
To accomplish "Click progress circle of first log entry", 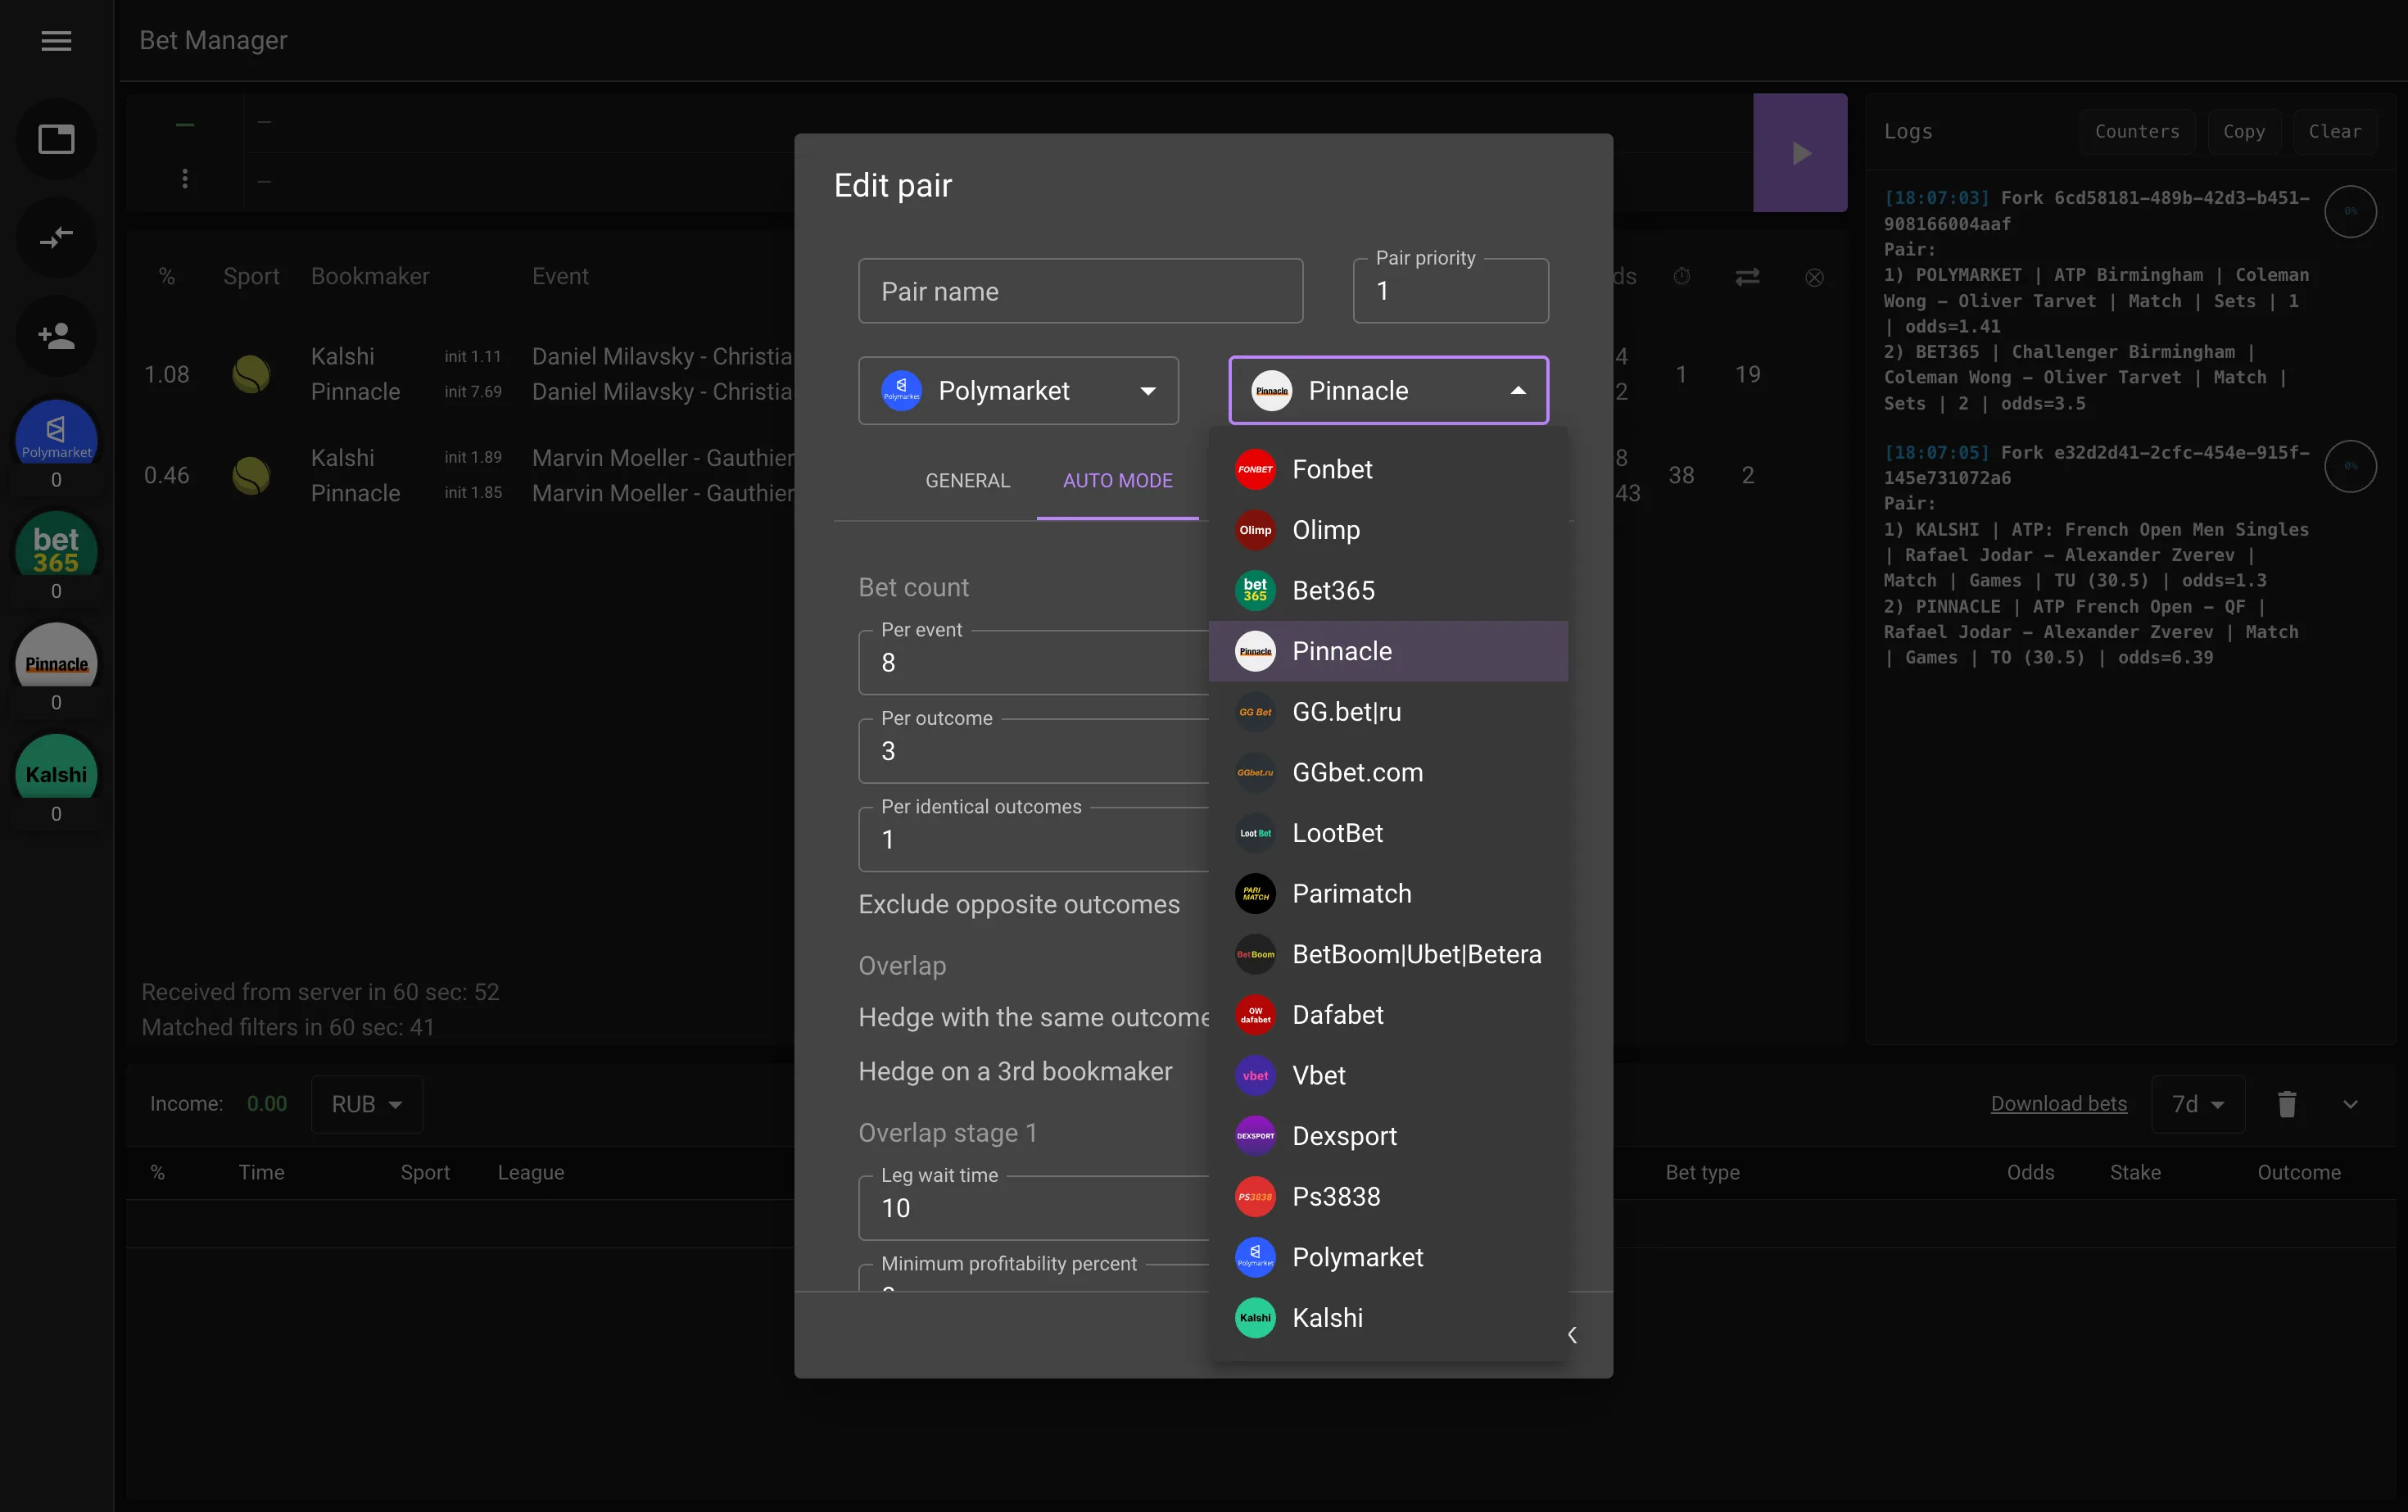I will [2351, 211].
